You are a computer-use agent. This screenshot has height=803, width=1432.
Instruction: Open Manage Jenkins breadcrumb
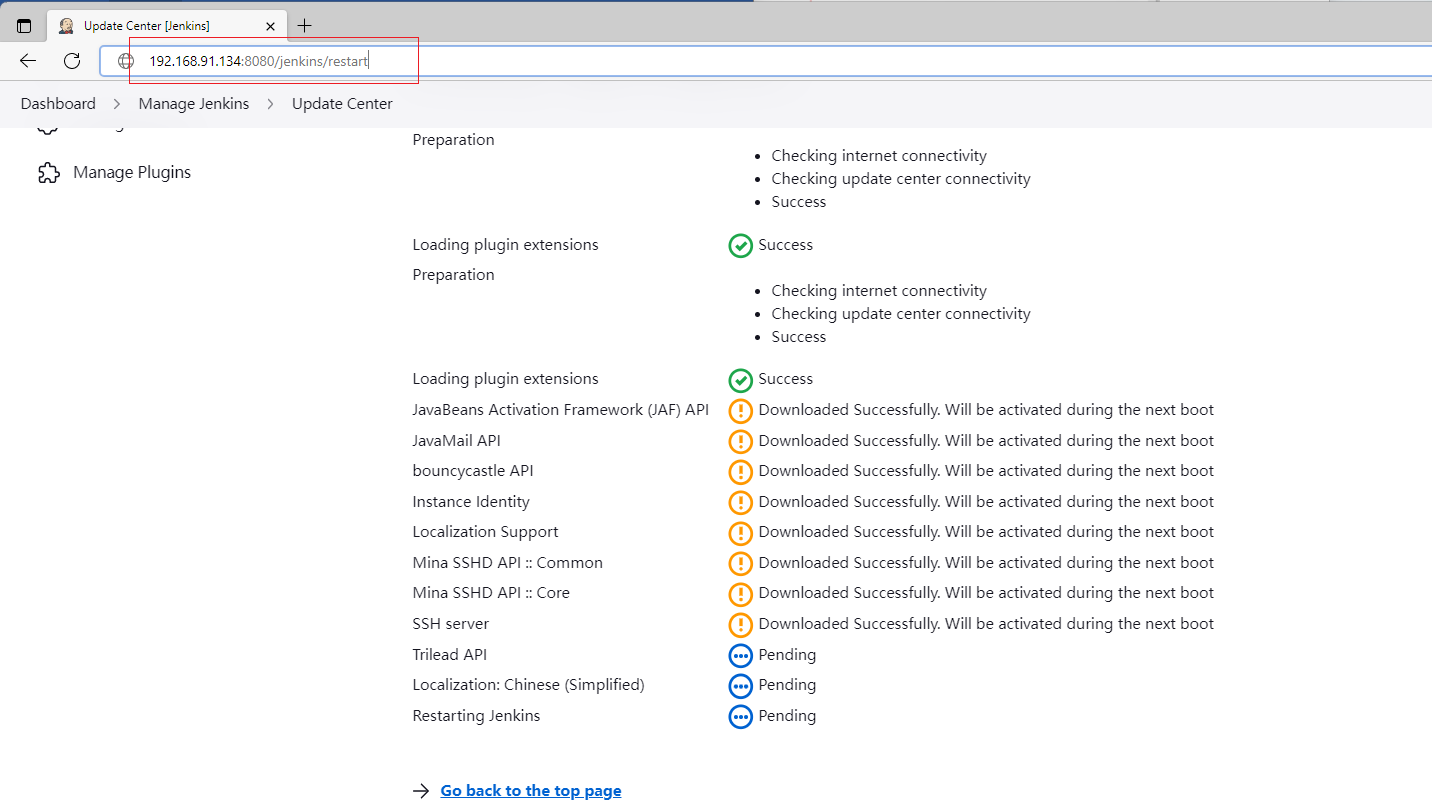pos(194,104)
